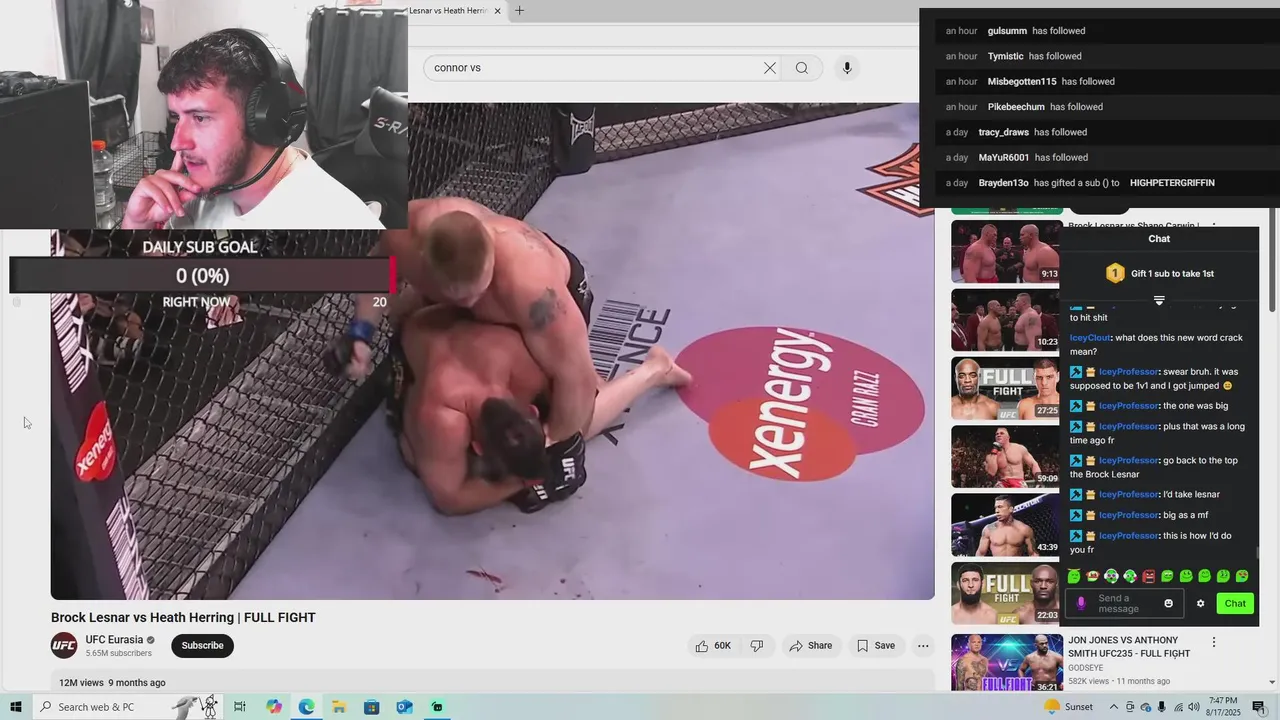Dislike the Brock Lesnar video

click(757, 646)
